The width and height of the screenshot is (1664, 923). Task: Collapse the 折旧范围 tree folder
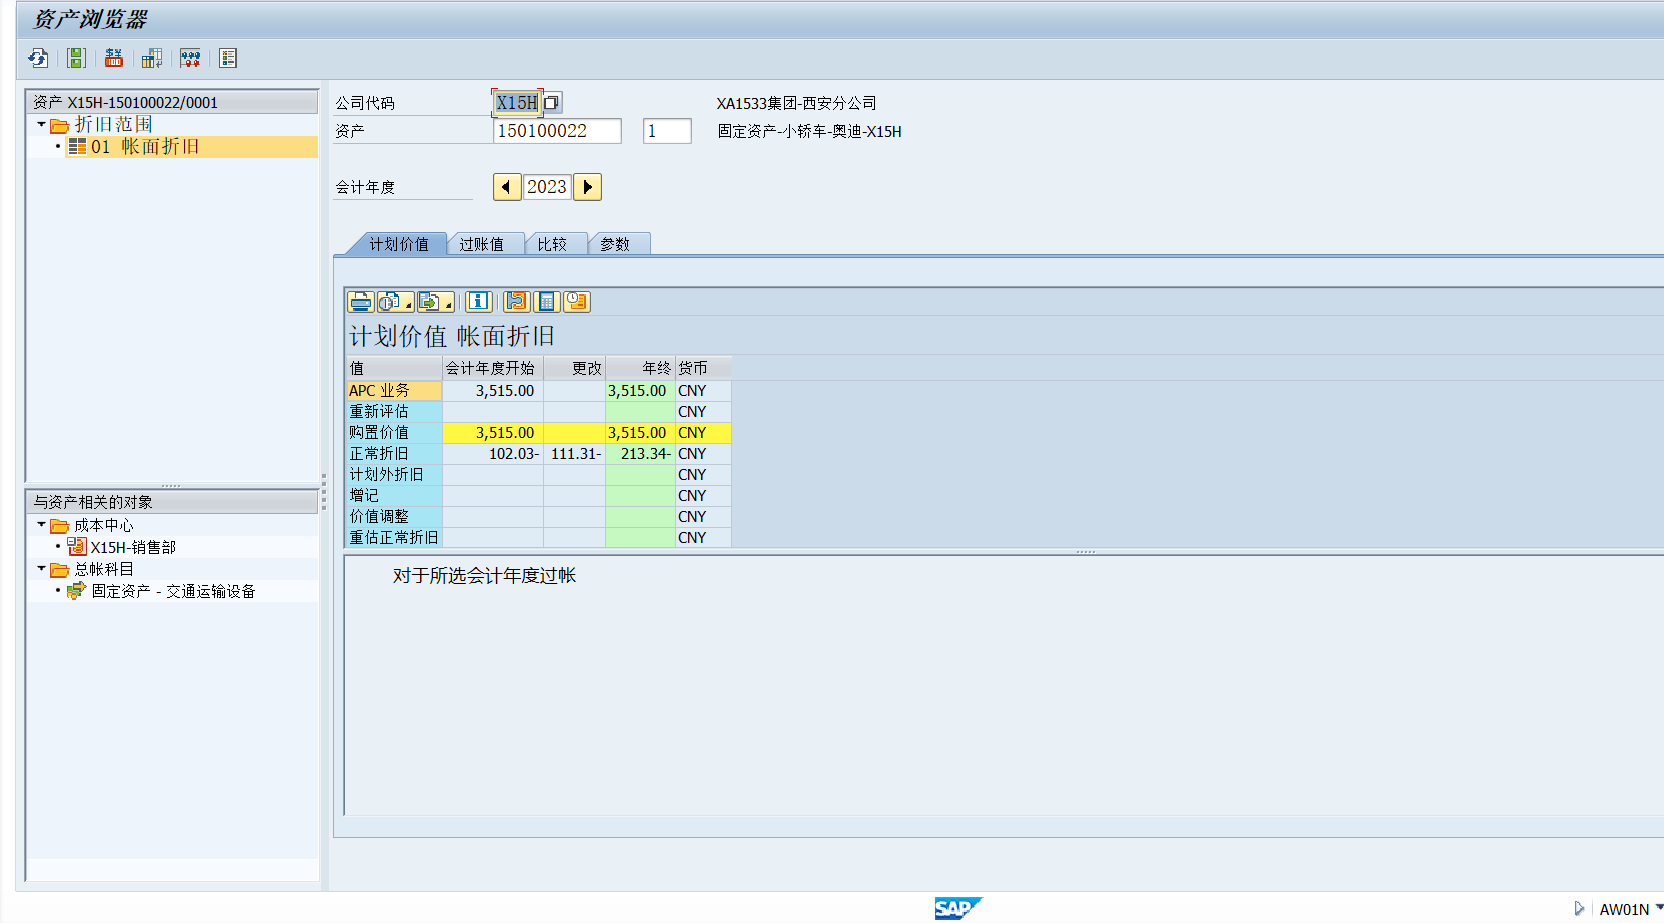(x=41, y=124)
